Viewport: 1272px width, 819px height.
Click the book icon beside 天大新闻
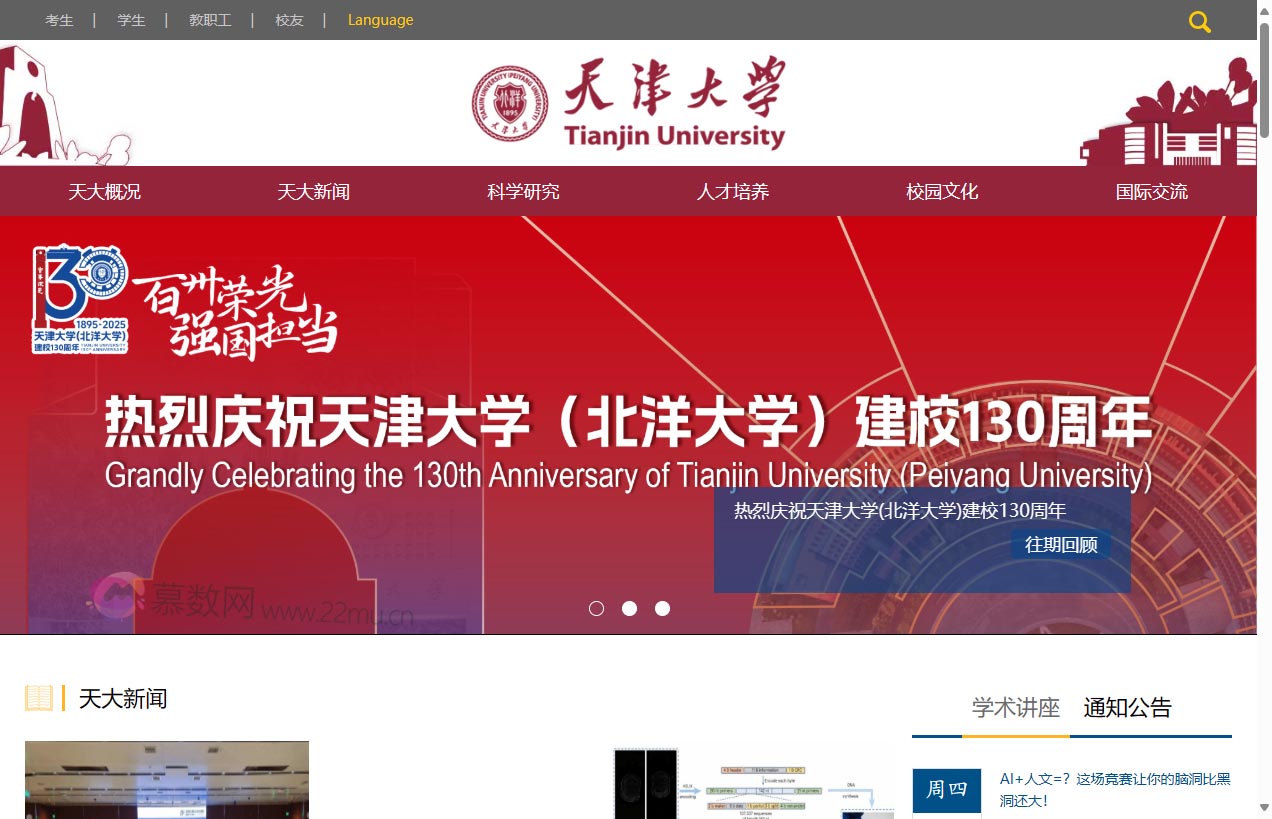click(x=41, y=699)
